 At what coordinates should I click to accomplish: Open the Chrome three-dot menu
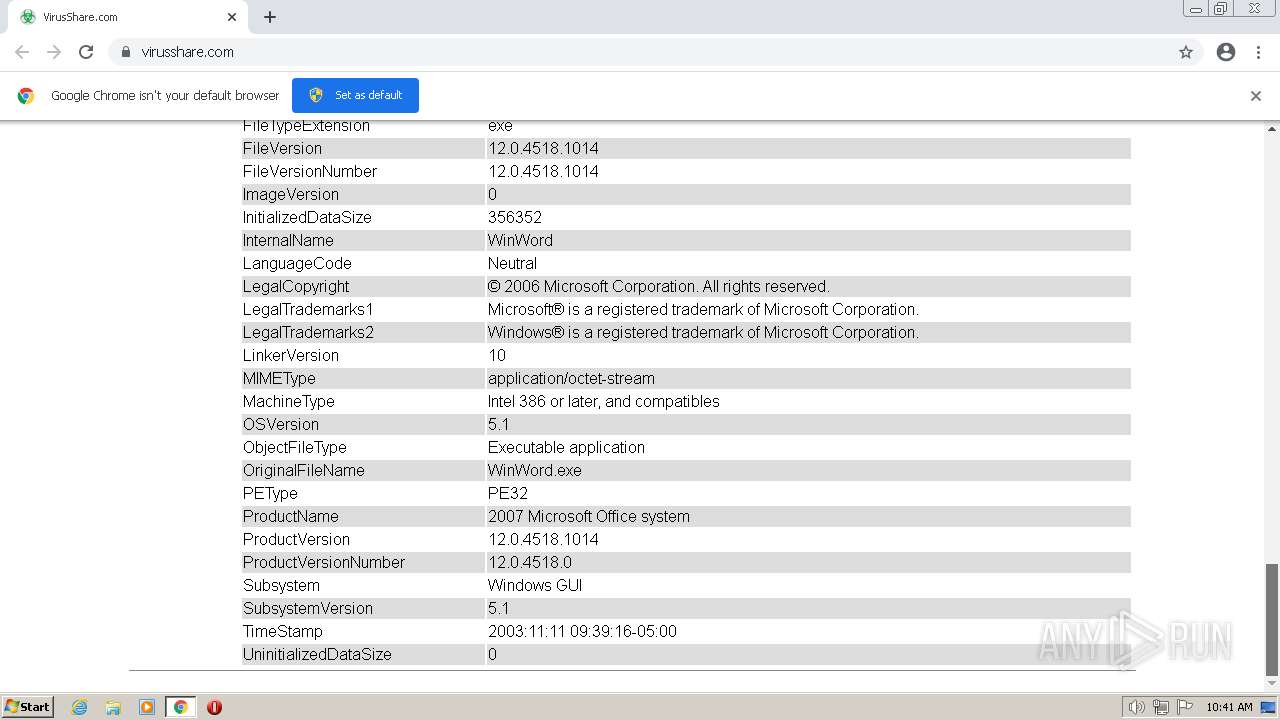coord(1258,52)
